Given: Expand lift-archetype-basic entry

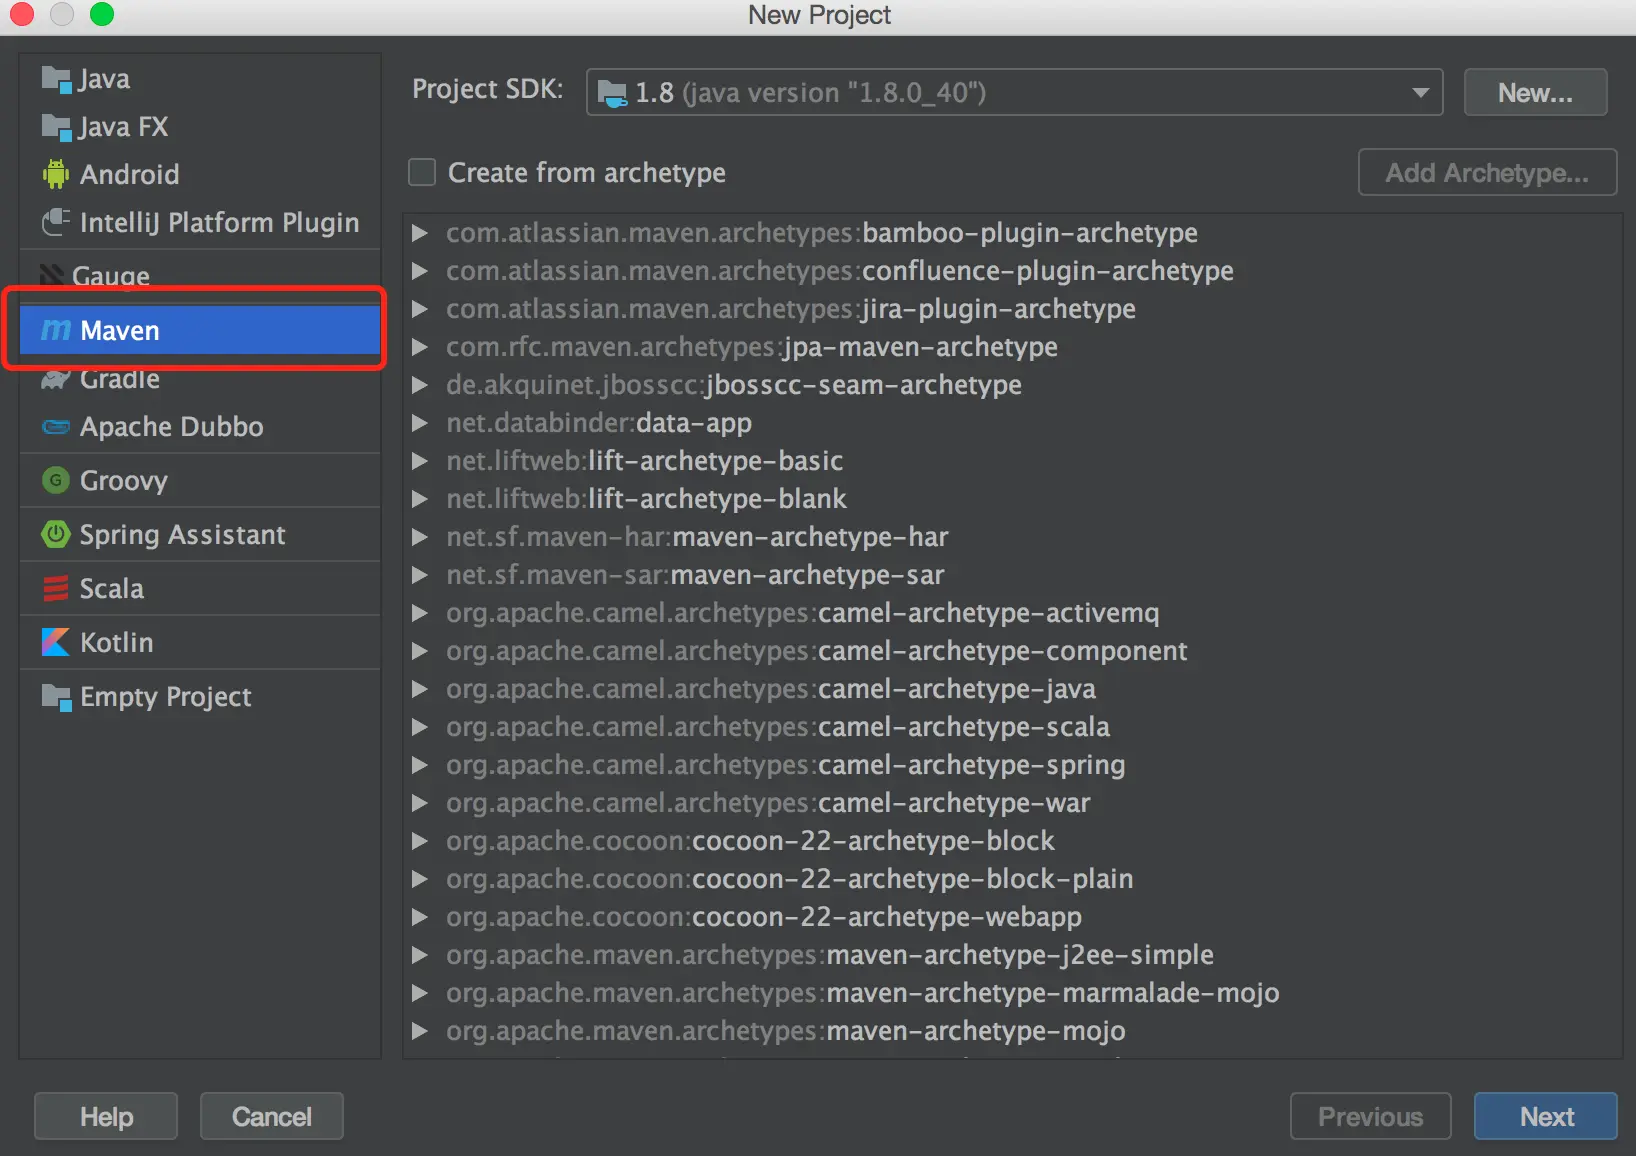Looking at the screenshot, I should tap(420, 461).
